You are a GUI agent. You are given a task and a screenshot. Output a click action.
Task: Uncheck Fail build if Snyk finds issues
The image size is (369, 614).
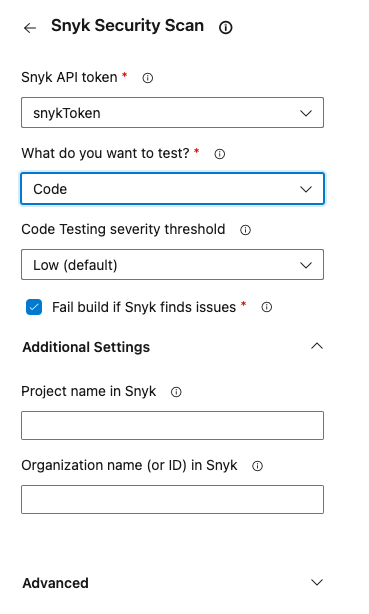[x=34, y=307]
